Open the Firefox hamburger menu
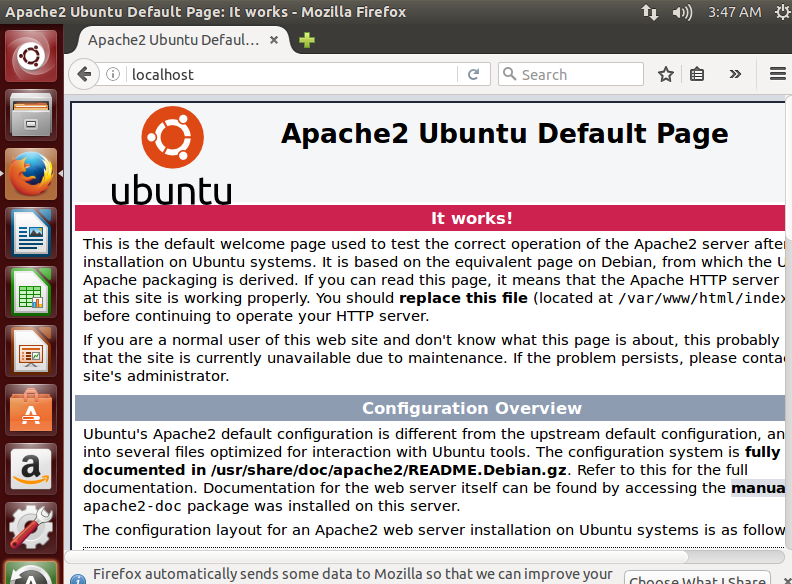Screen dimensions: 792x584 (x=778, y=74)
